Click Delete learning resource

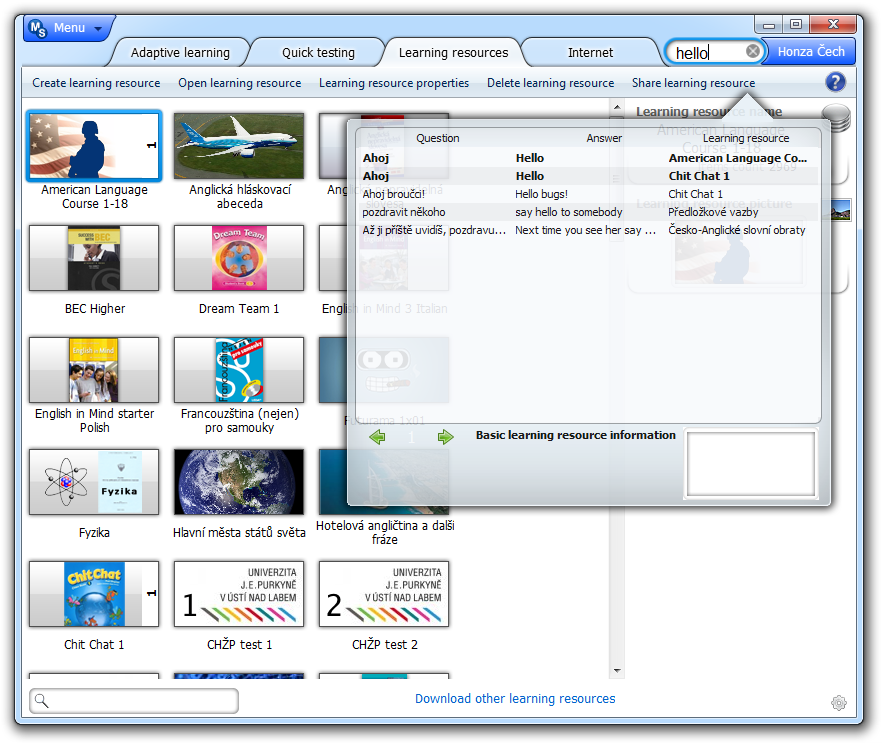pyautogui.click(x=550, y=83)
